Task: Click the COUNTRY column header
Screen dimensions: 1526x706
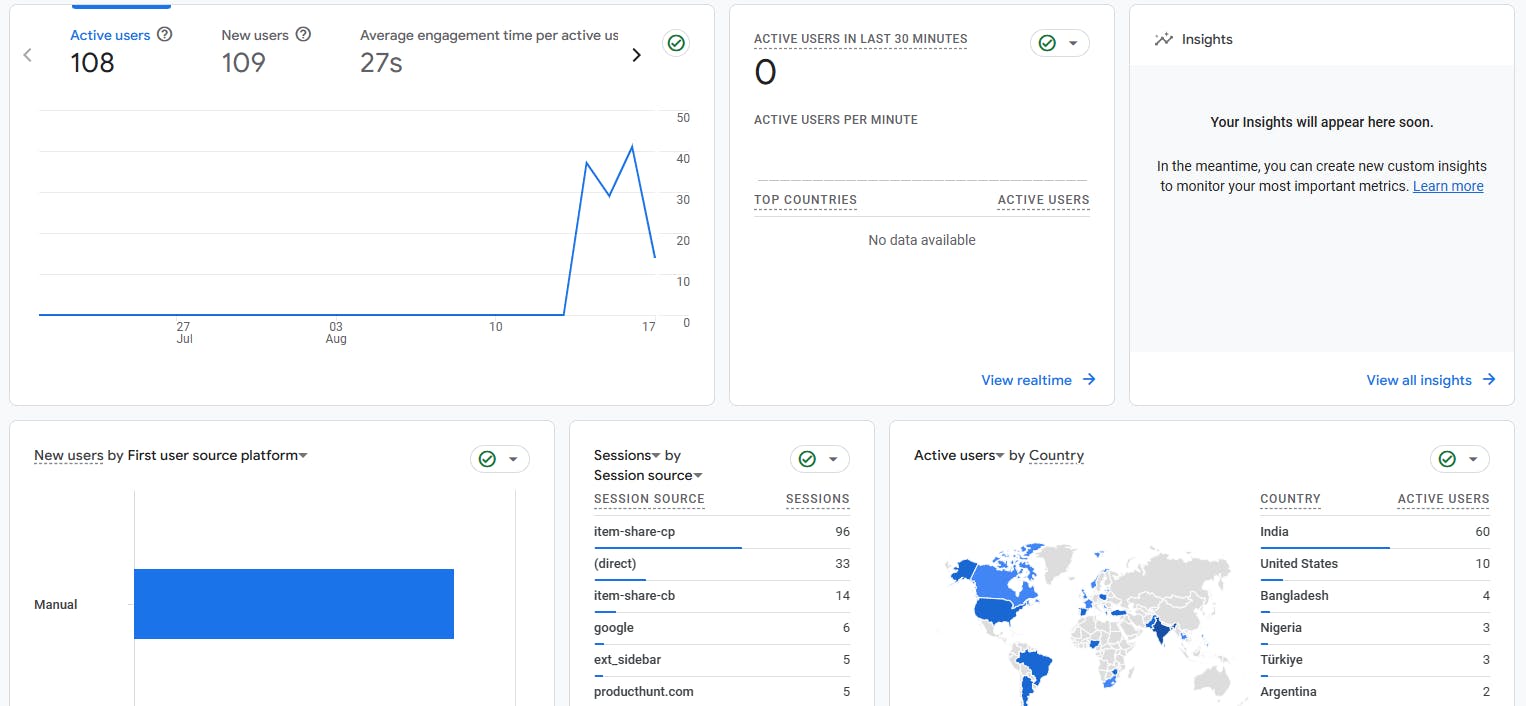Action: (x=1290, y=499)
